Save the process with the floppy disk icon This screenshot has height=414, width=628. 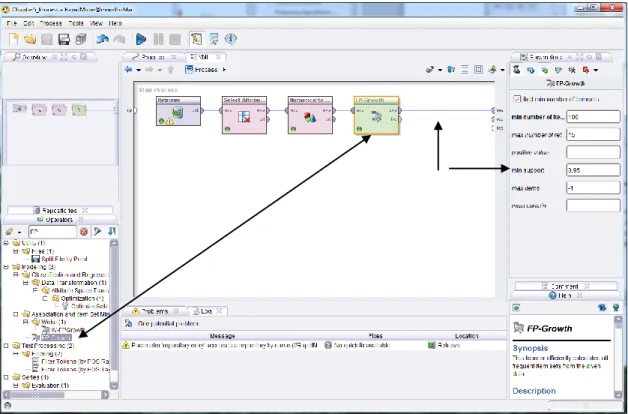[64, 39]
